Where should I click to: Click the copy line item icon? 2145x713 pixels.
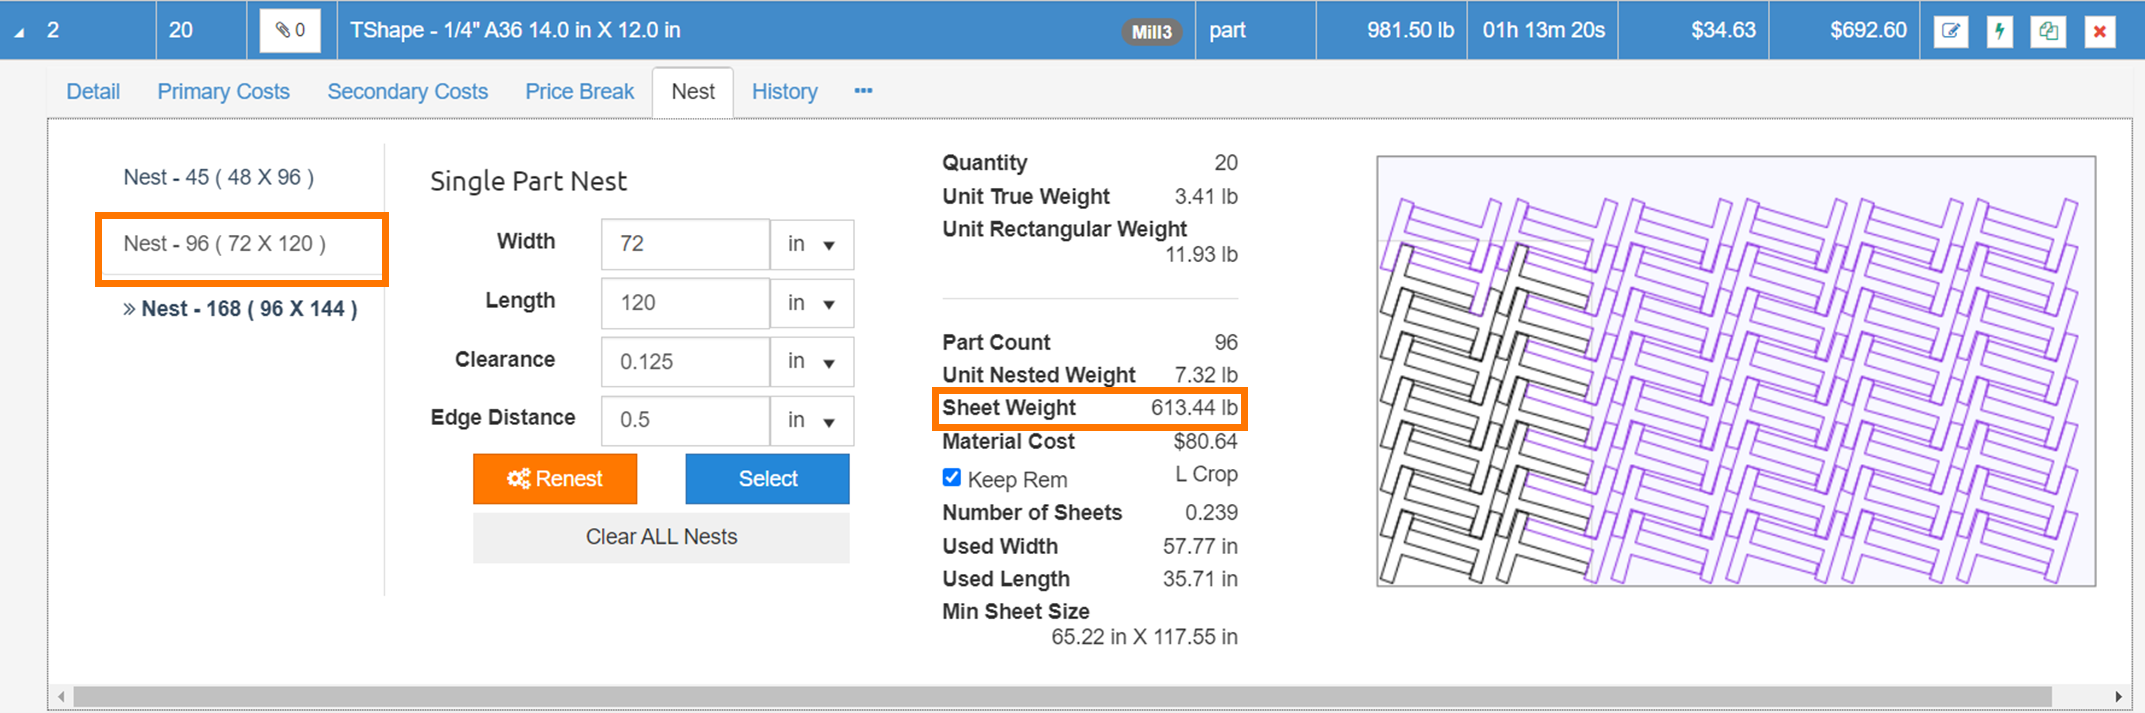[2048, 31]
